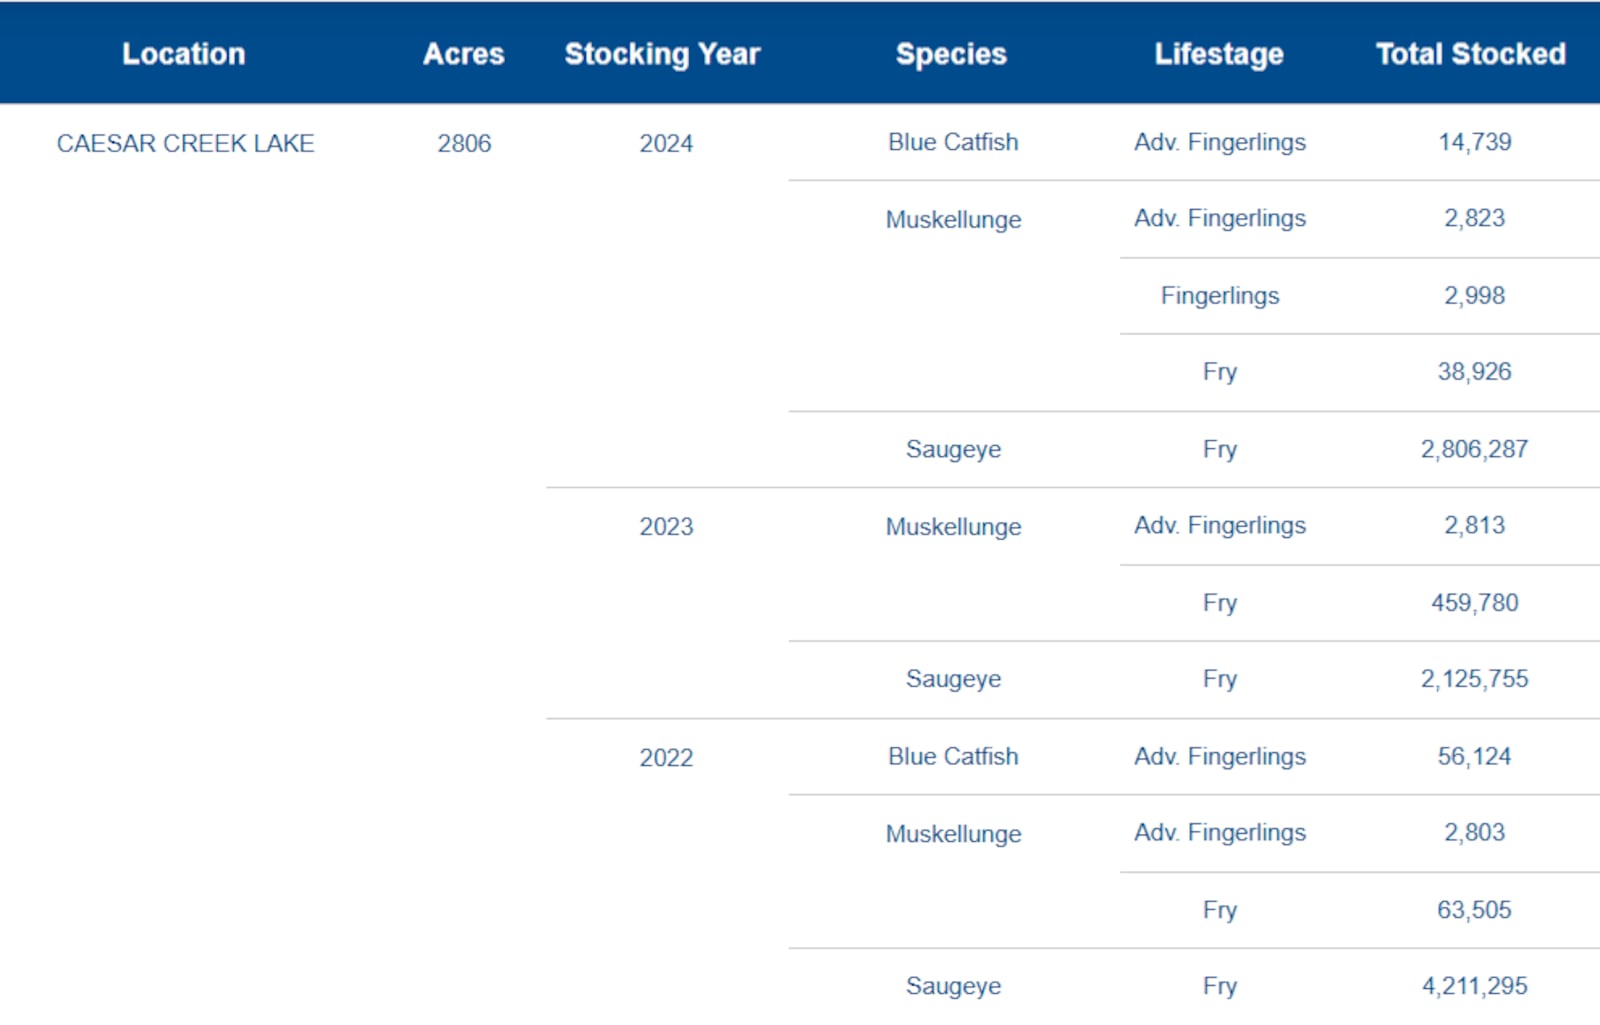The width and height of the screenshot is (1600, 1025).
Task: Click the 4,211,295 total stocked value
Action: (1474, 986)
